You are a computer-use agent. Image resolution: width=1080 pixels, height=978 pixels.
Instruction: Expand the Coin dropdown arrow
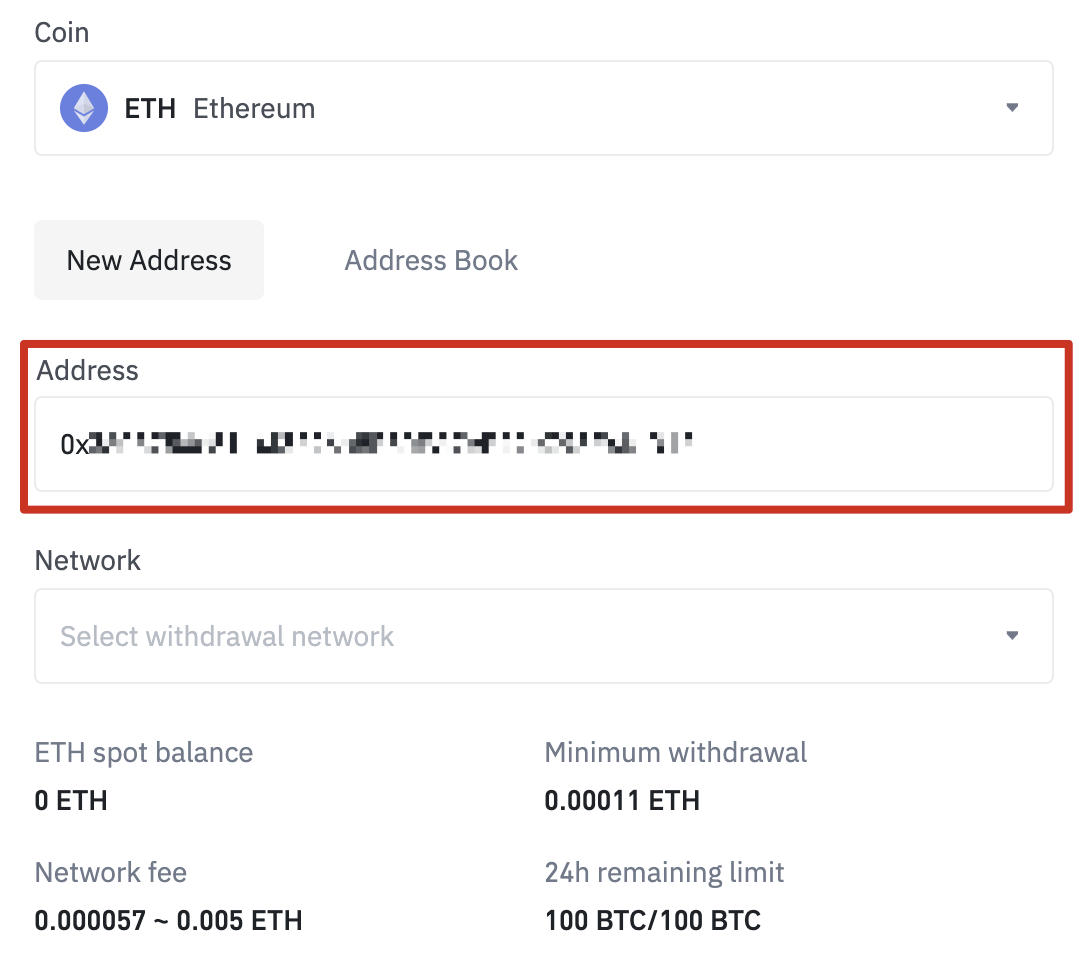[x=1012, y=108]
